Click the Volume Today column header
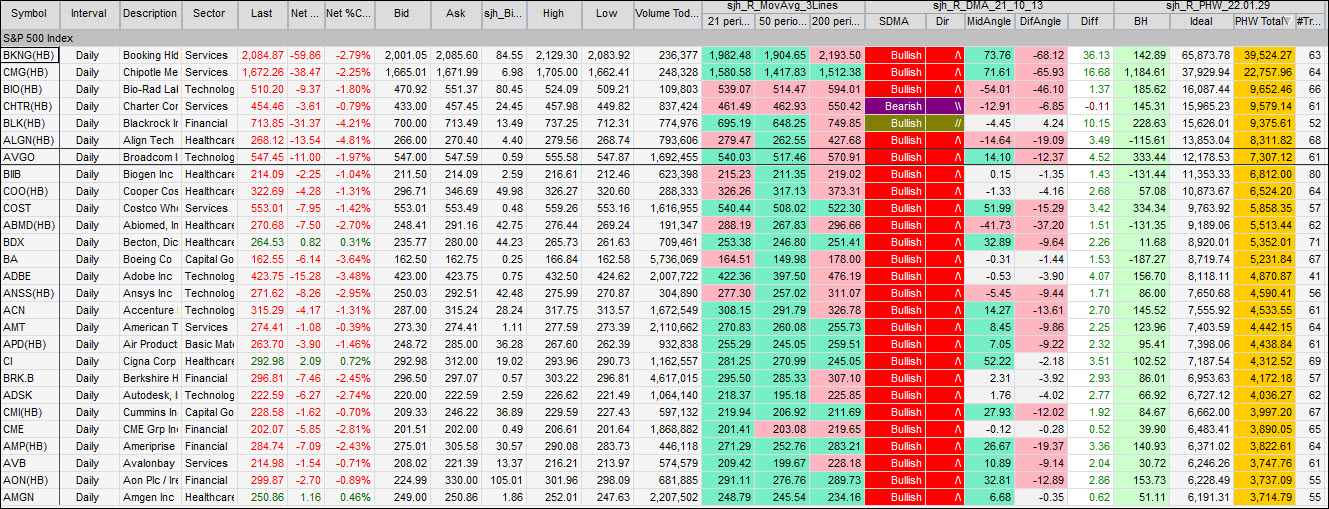 coord(668,14)
